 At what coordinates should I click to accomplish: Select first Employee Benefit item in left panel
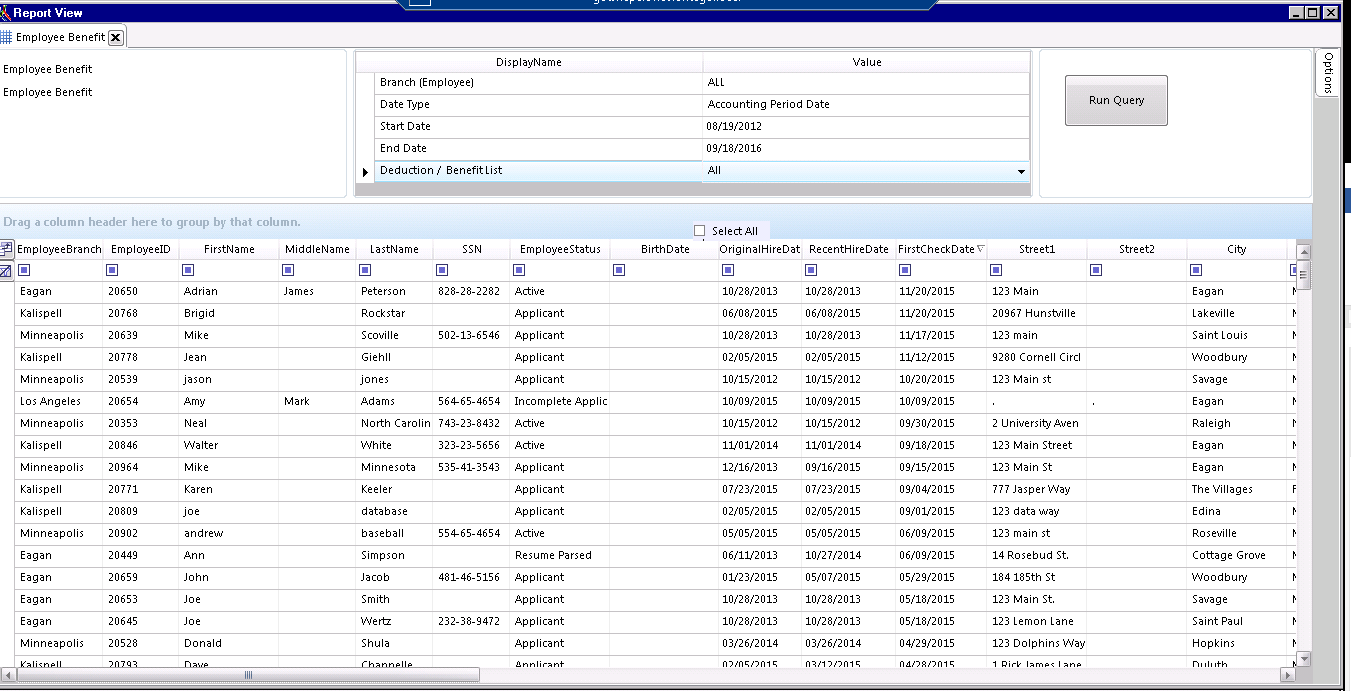tap(48, 69)
